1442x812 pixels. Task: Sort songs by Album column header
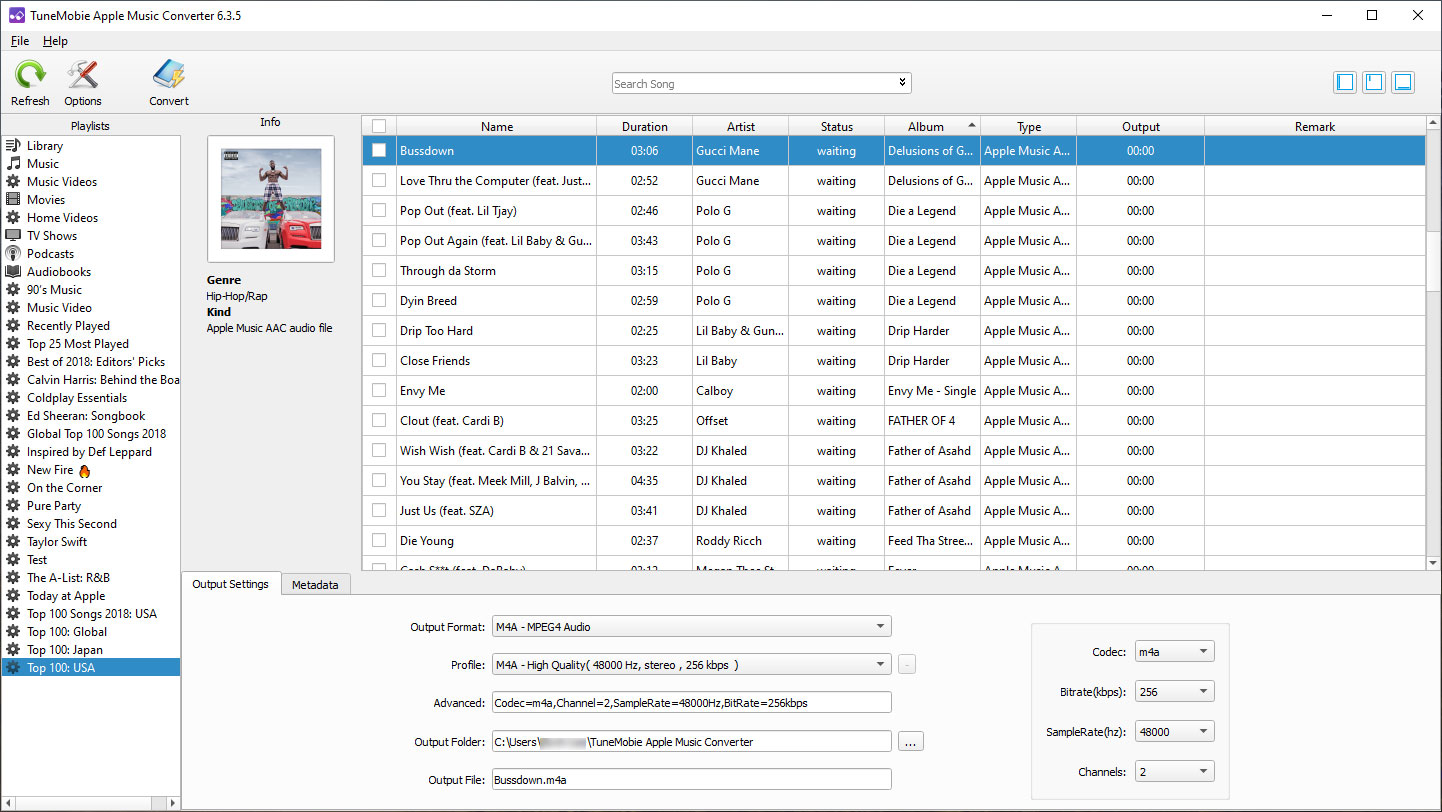point(932,126)
